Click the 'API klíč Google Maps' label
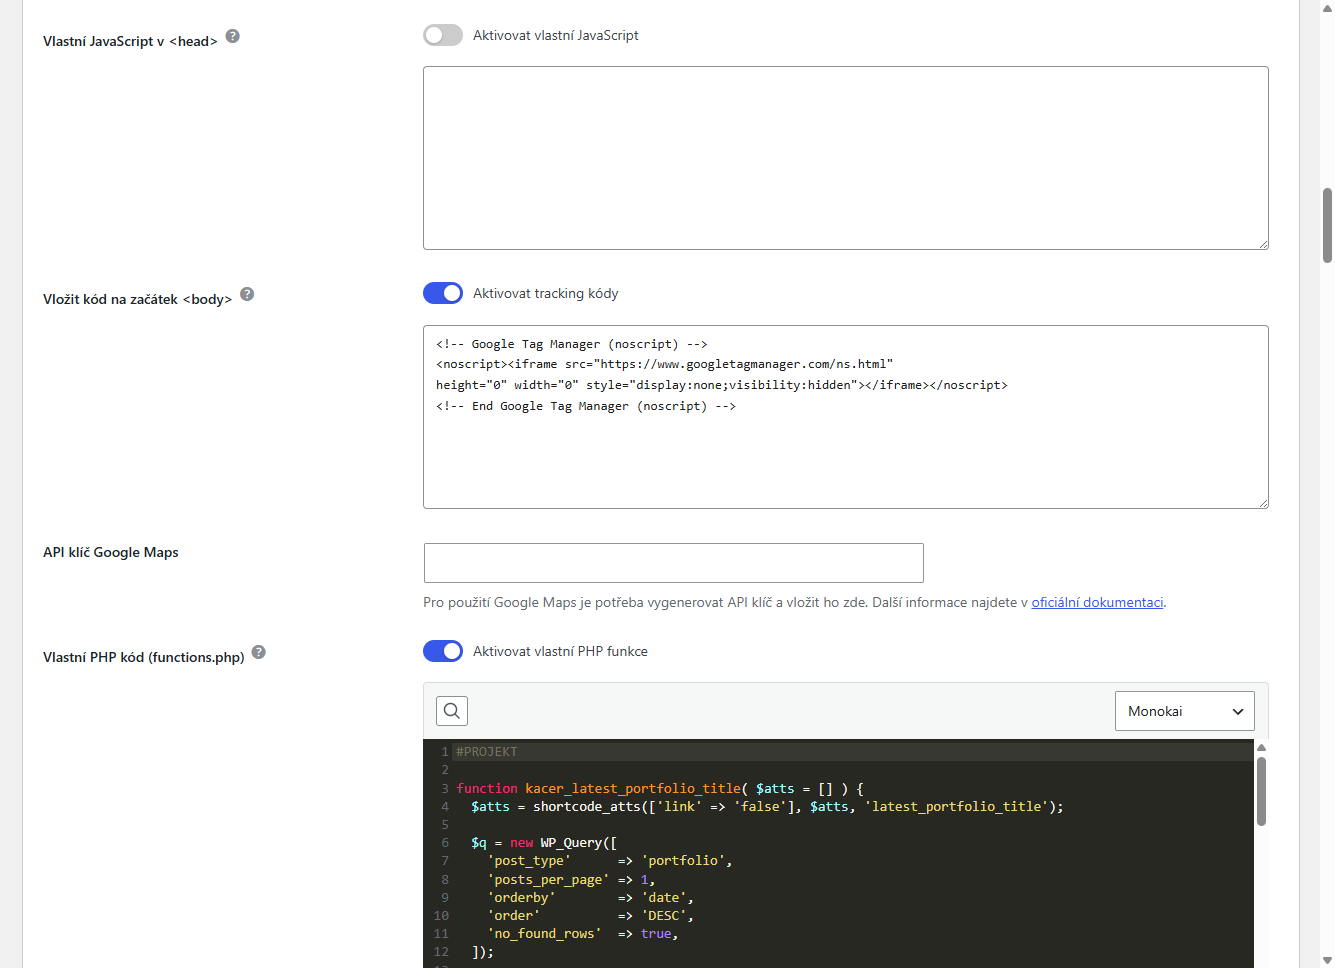Image resolution: width=1335 pixels, height=968 pixels. (111, 552)
